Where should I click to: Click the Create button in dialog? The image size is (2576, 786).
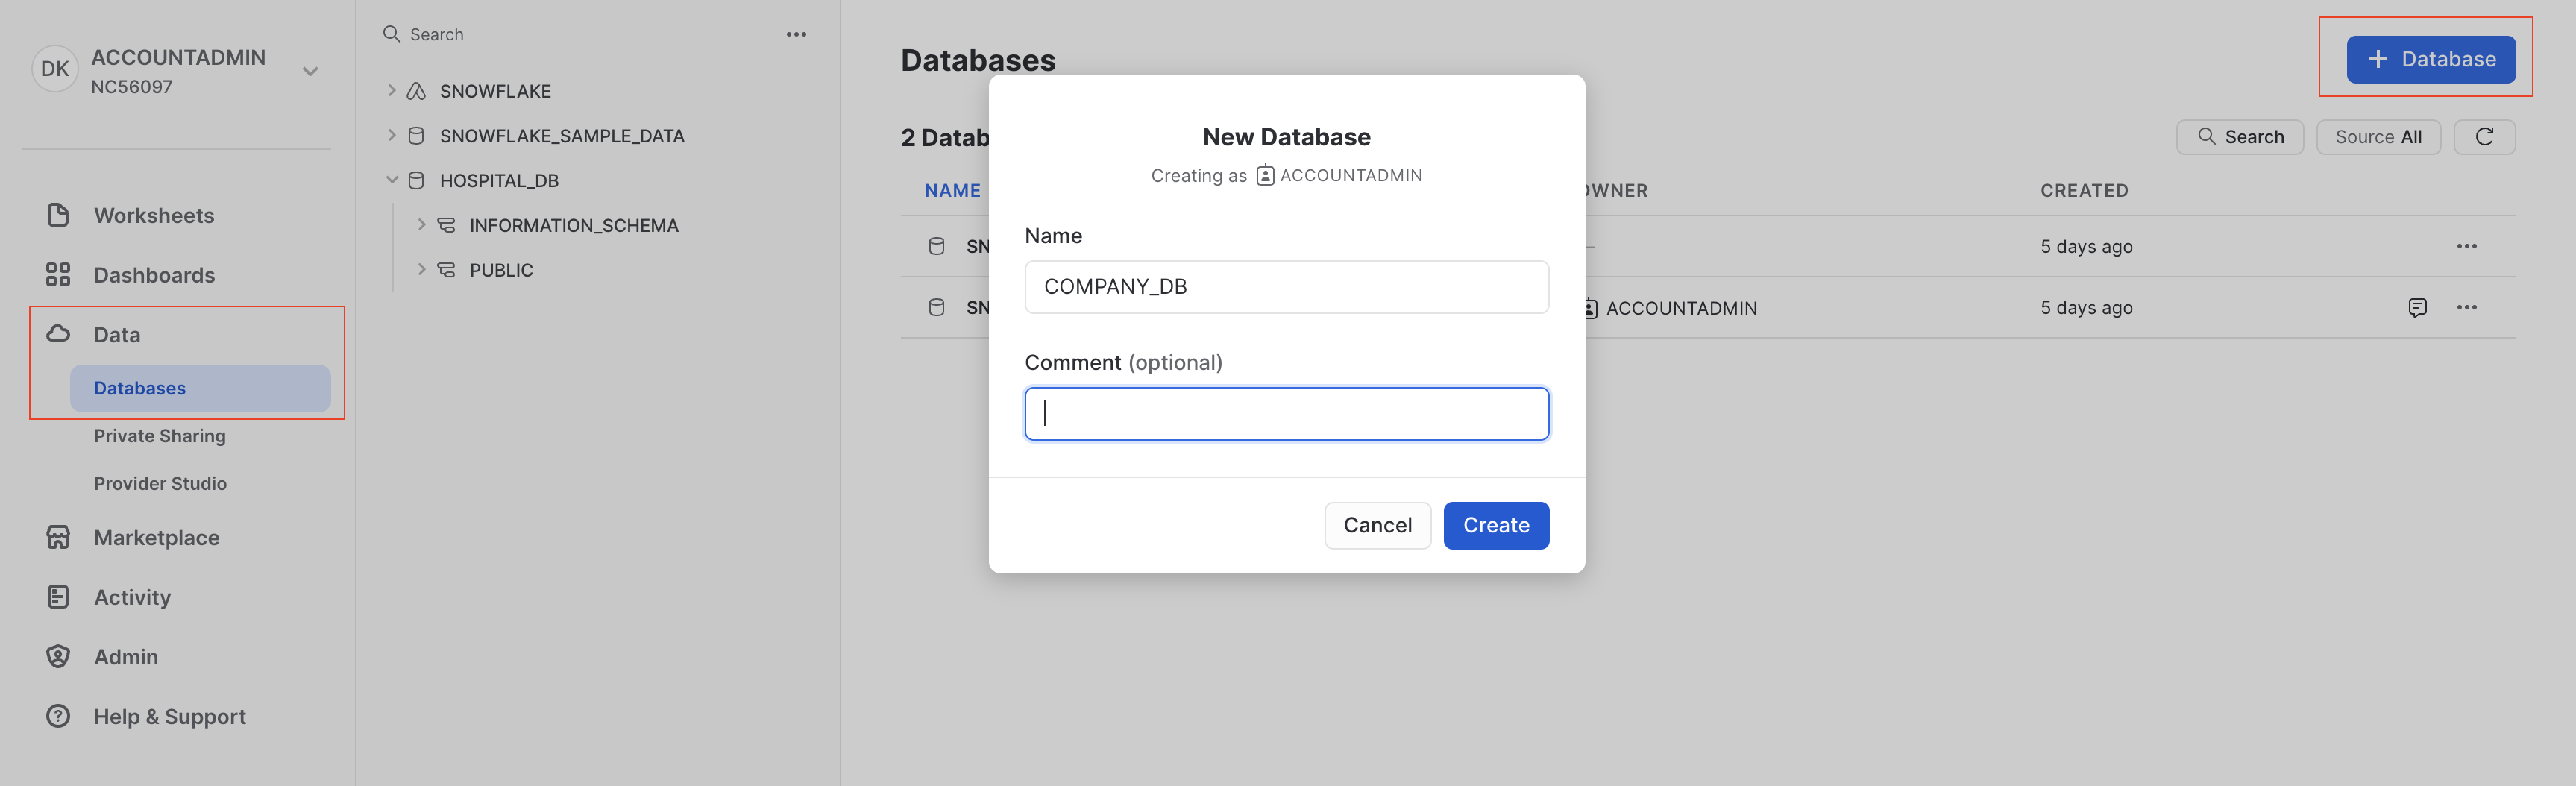(1495, 526)
